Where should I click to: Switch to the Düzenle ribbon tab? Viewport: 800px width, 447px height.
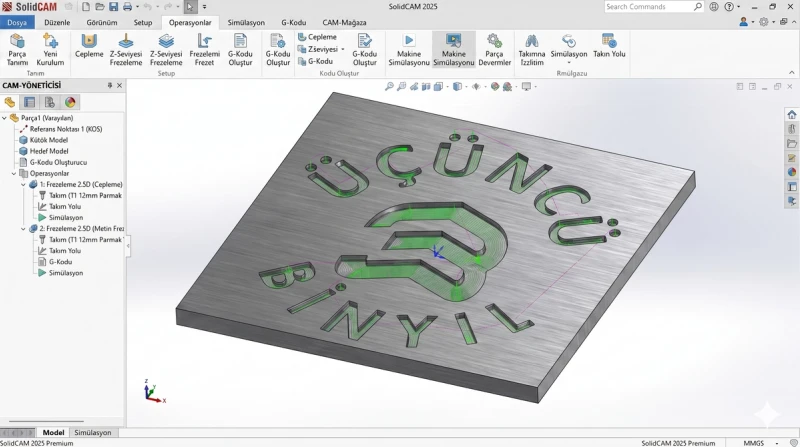tap(57, 22)
